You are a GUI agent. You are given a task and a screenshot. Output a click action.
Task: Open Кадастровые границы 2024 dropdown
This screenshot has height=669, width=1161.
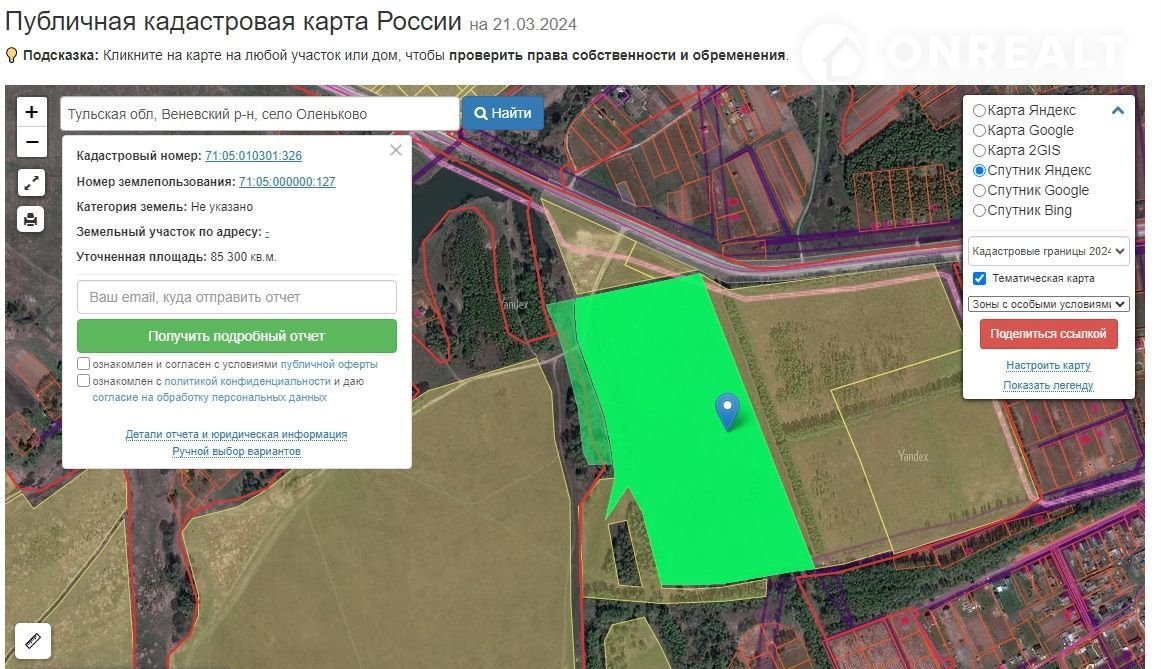1048,251
